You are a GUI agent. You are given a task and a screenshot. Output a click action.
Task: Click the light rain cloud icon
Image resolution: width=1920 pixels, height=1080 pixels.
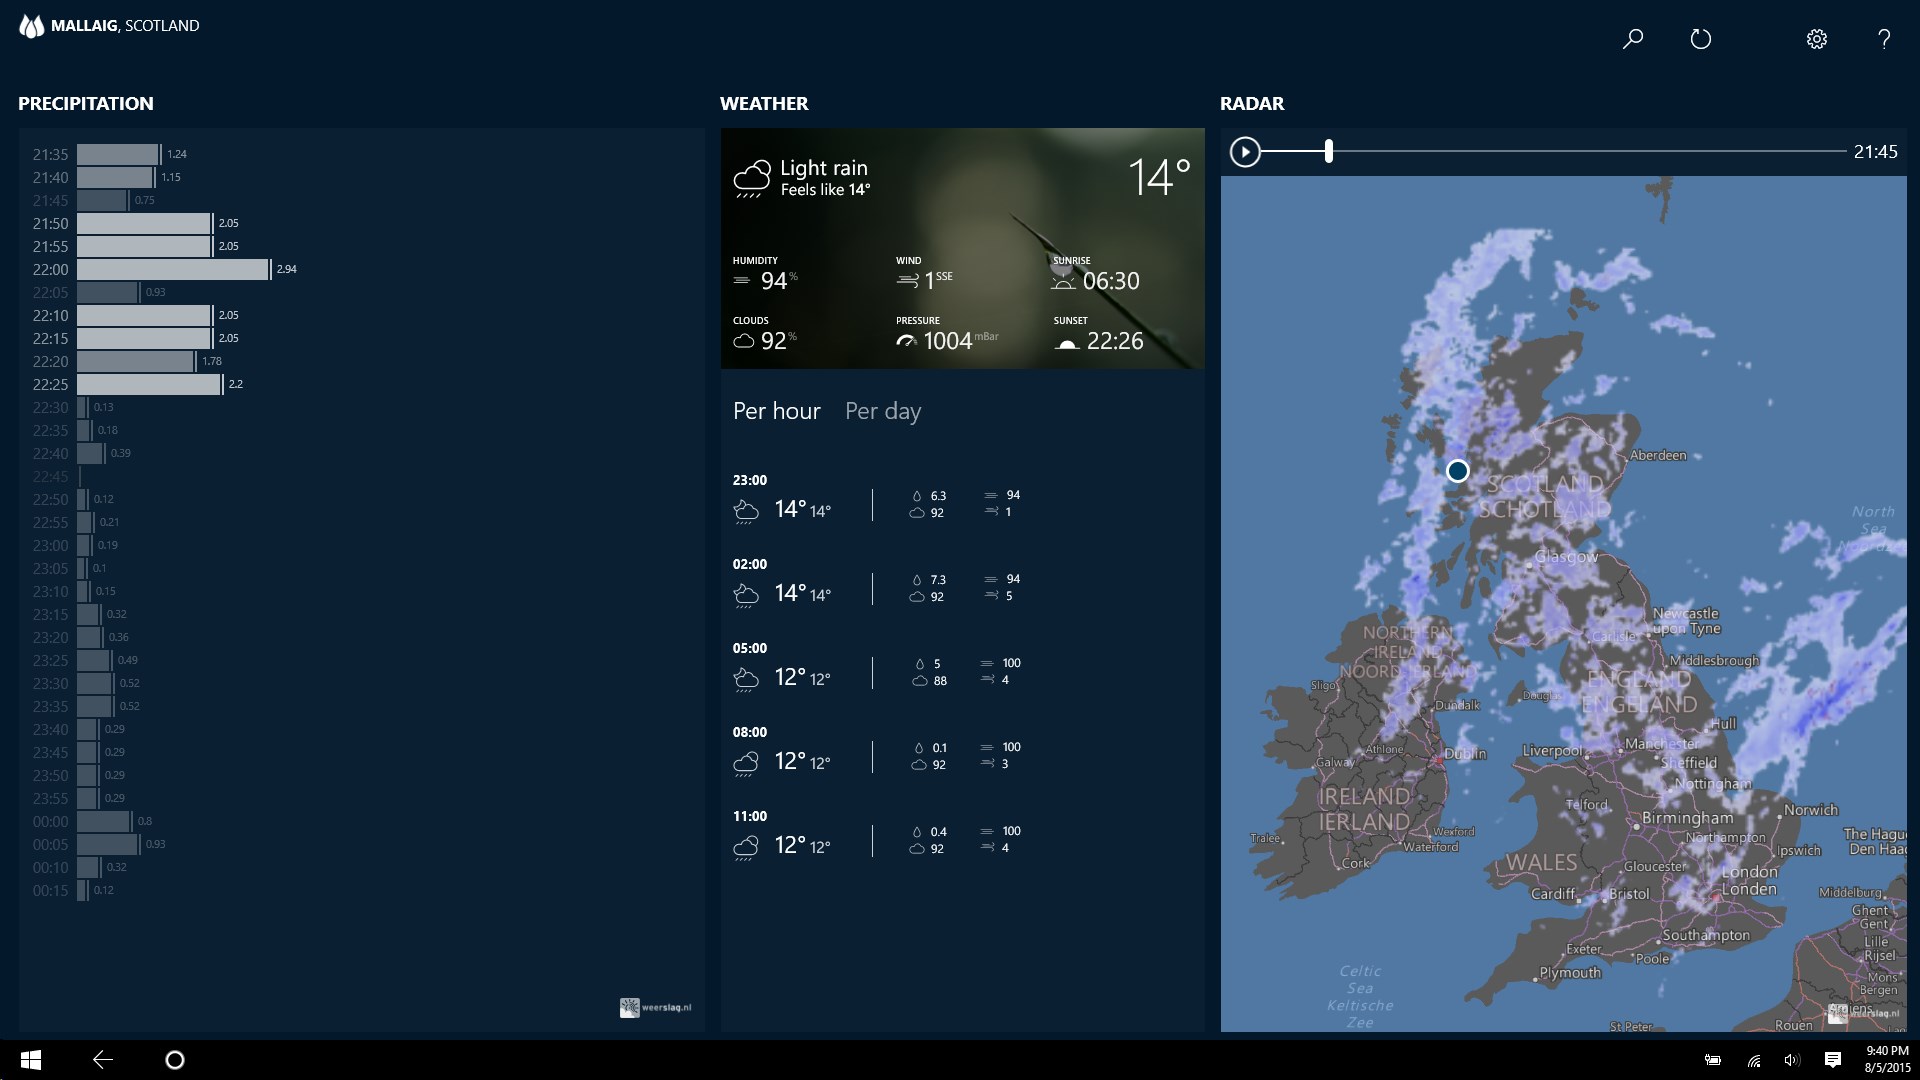click(752, 176)
